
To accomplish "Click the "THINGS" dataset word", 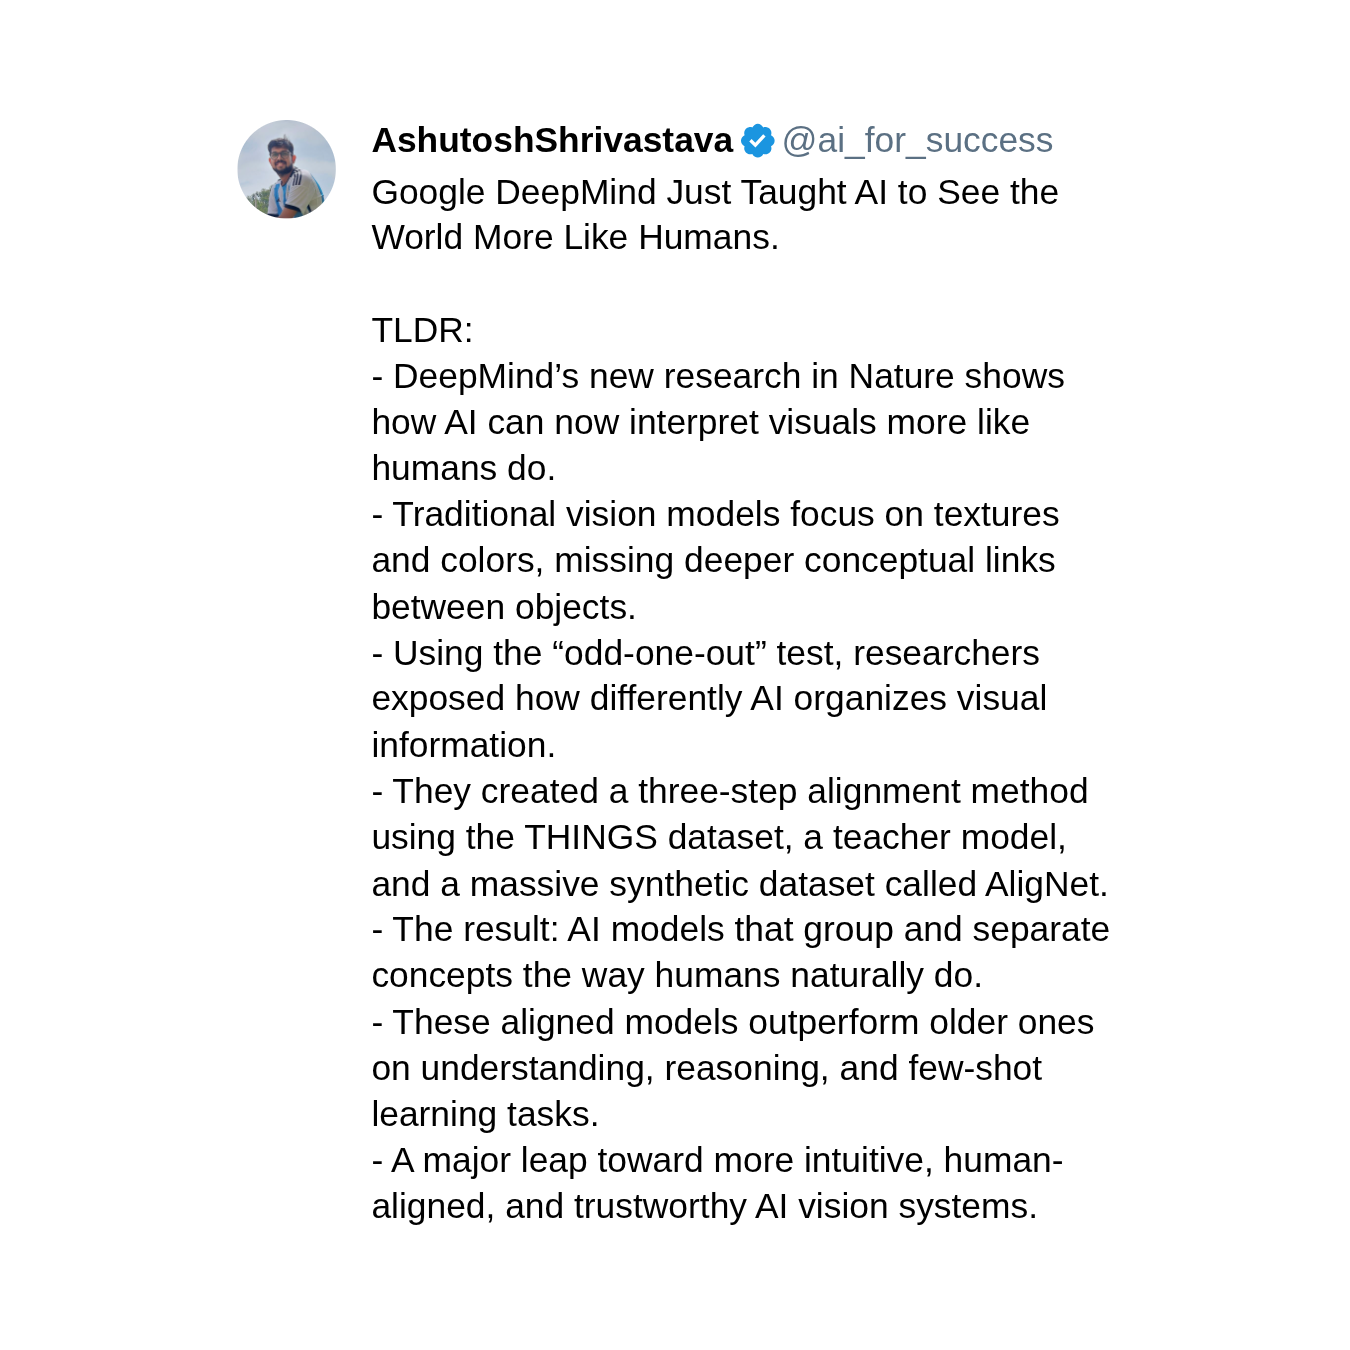I will [590, 837].
